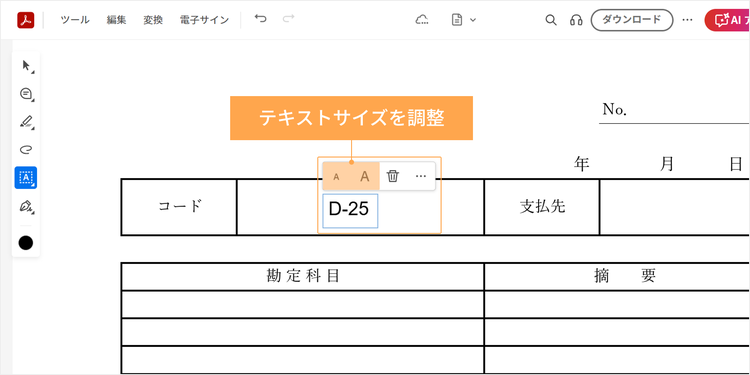Click the 支払先 table cell

542,207
